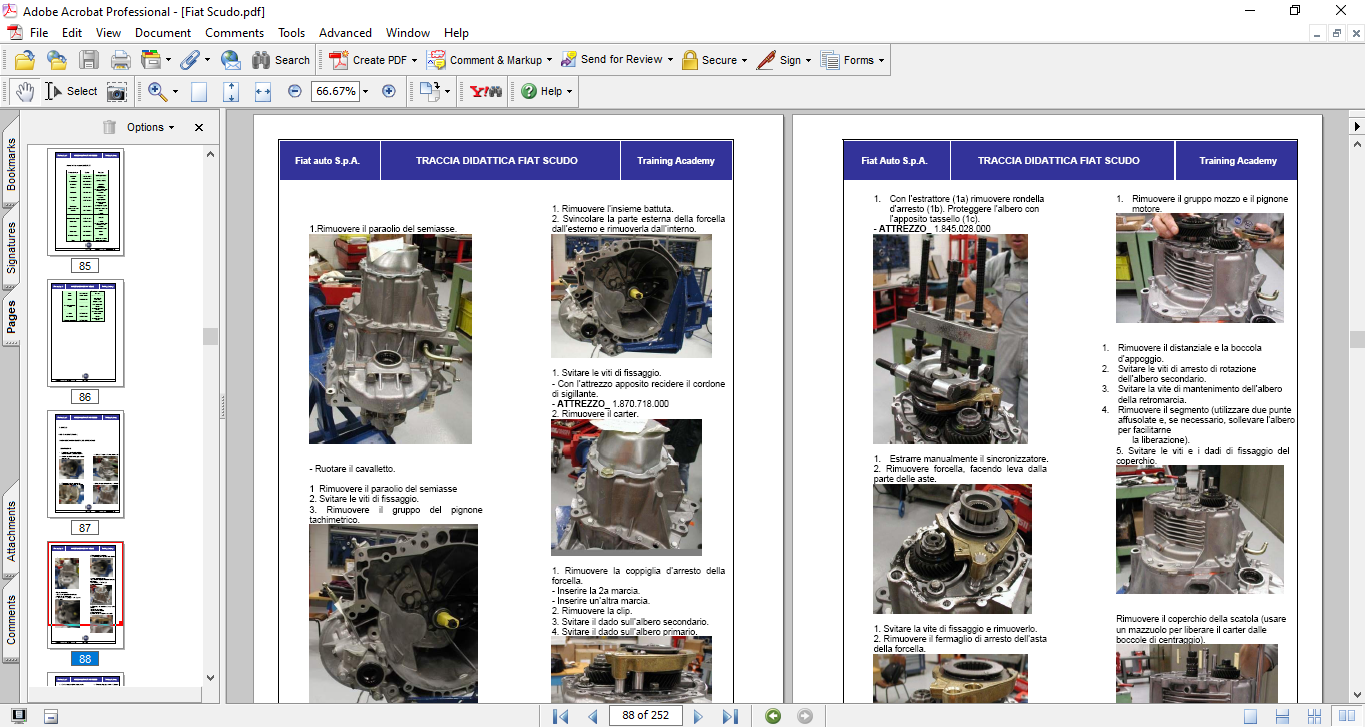The image size is (1365, 727).
Task: Select the Hand tool
Action: point(25,91)
